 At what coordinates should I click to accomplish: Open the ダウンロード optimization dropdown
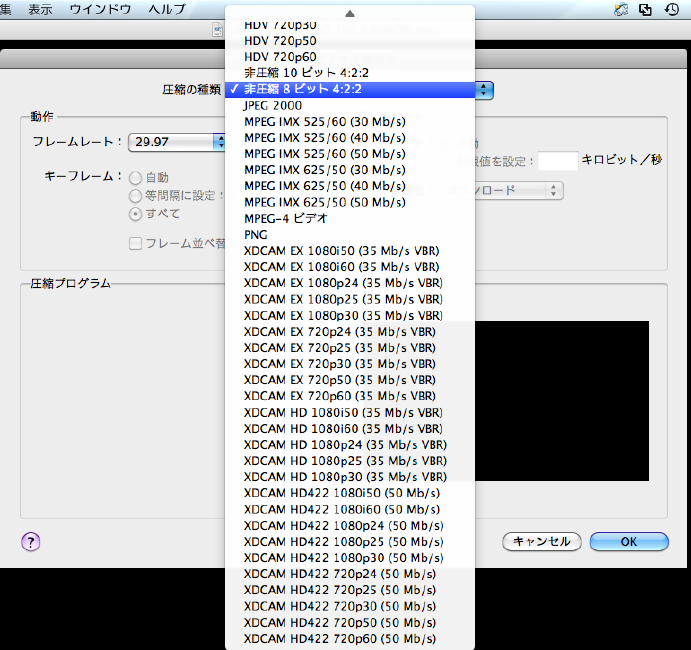click(x=520, y=190)
